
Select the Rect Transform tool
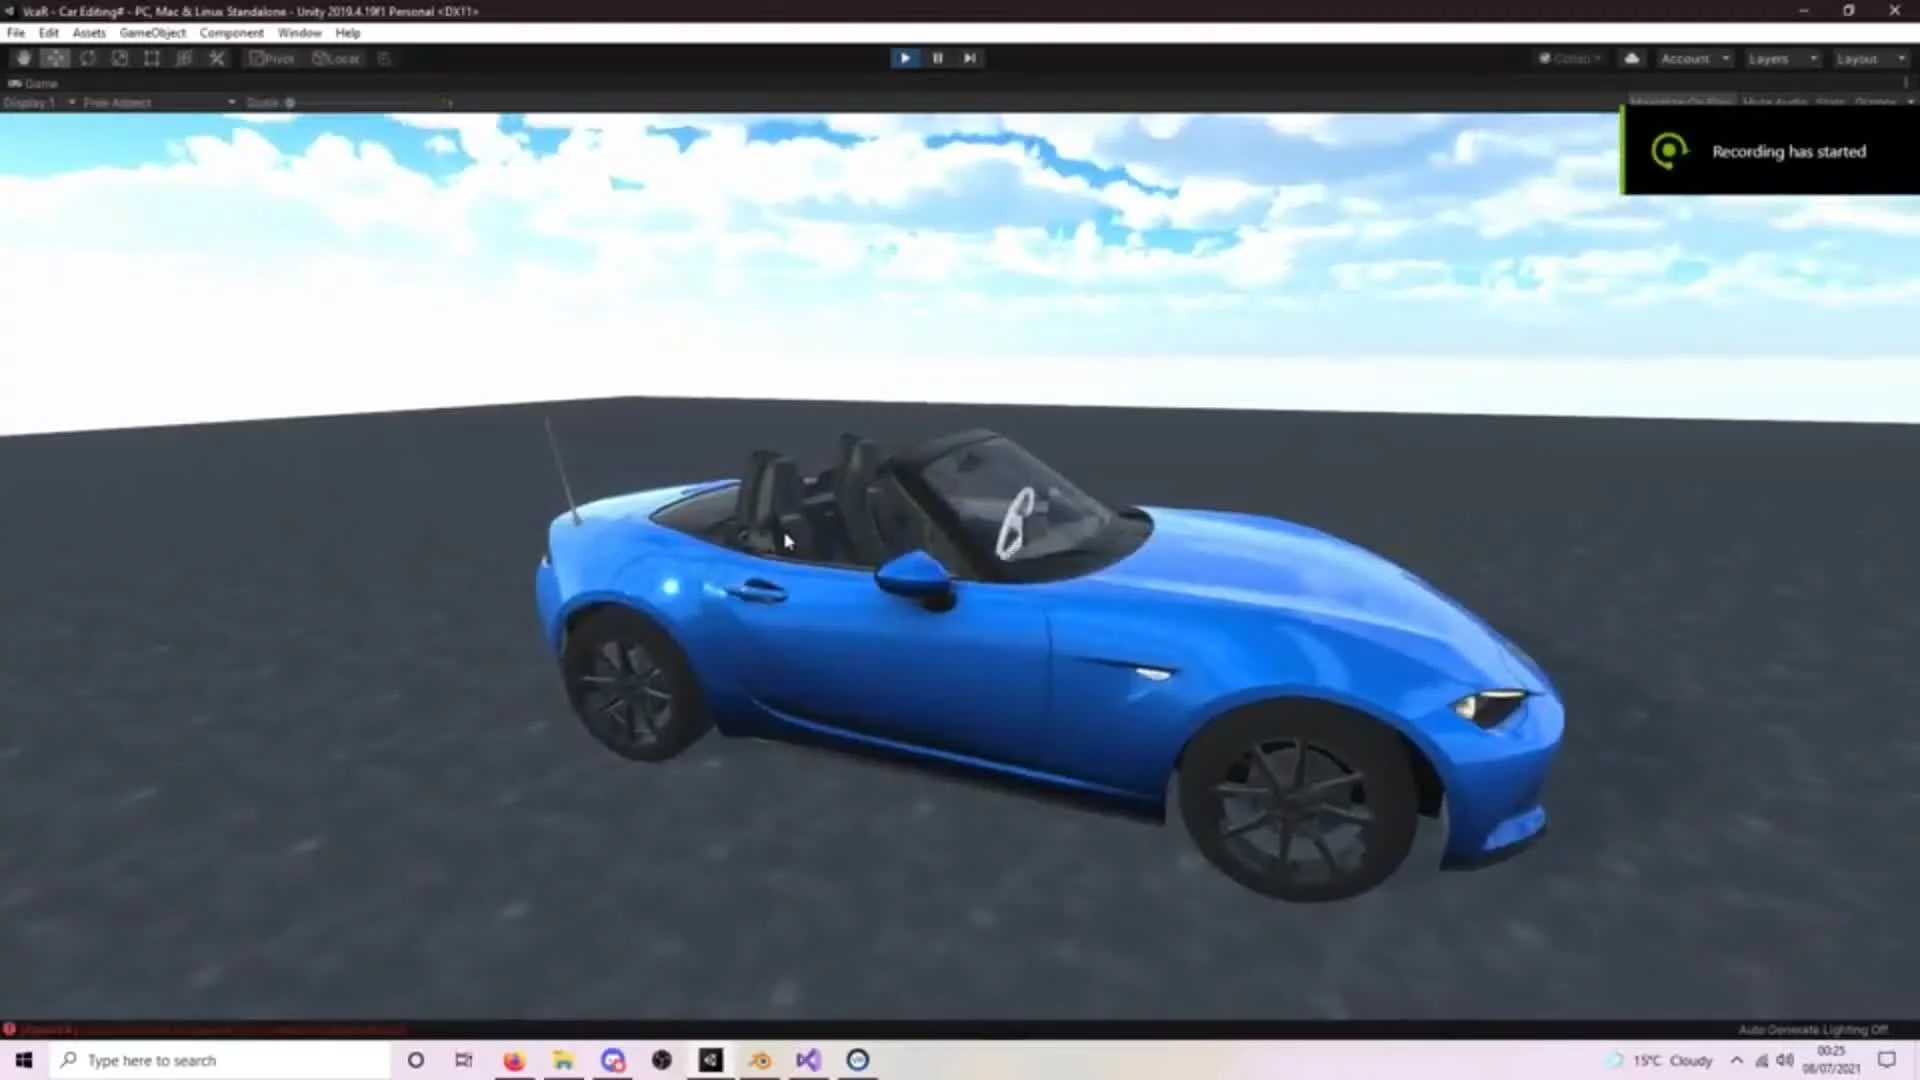pos(152,58)
